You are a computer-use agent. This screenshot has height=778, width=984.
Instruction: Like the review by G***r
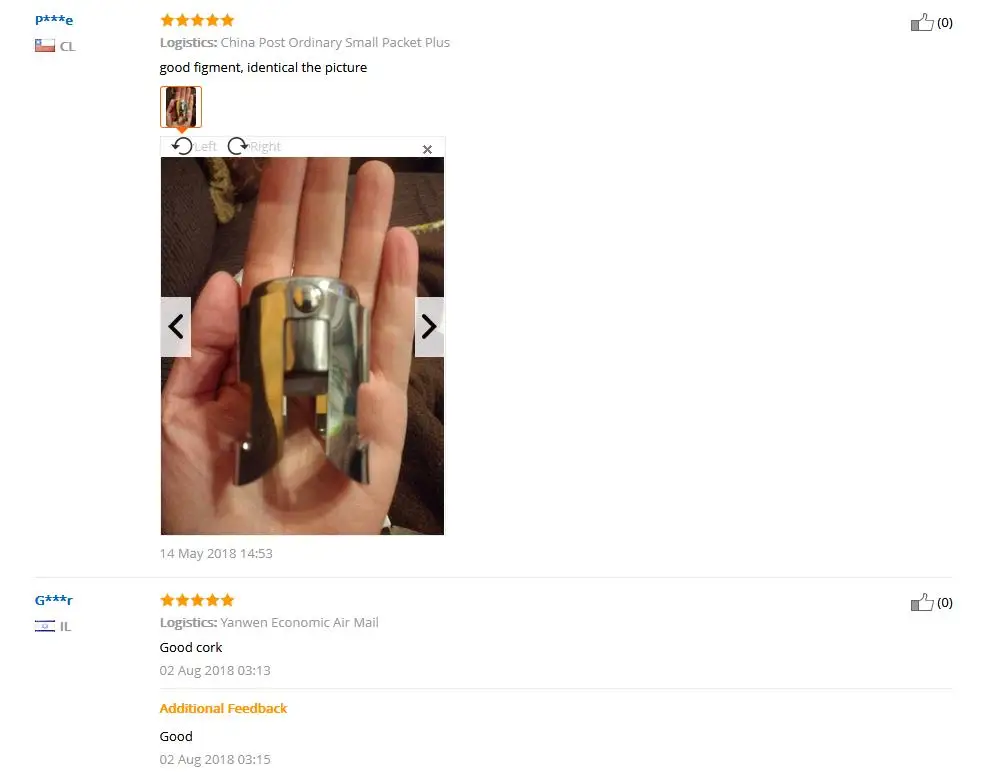click(x=922, y=602)
